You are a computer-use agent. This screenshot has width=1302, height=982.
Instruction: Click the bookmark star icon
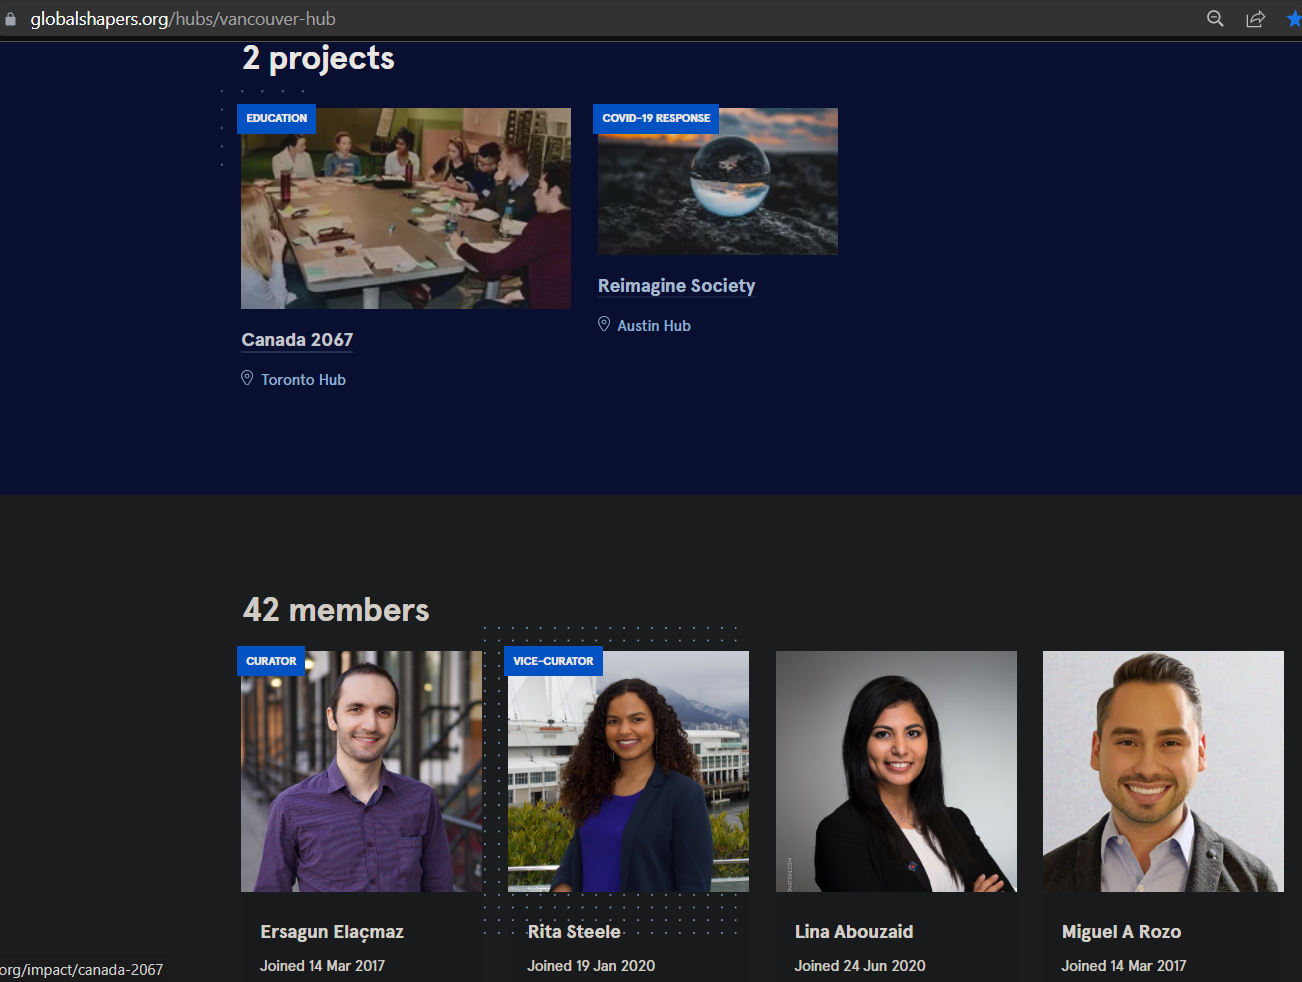pyautogui.click(x=1294, y=19)
